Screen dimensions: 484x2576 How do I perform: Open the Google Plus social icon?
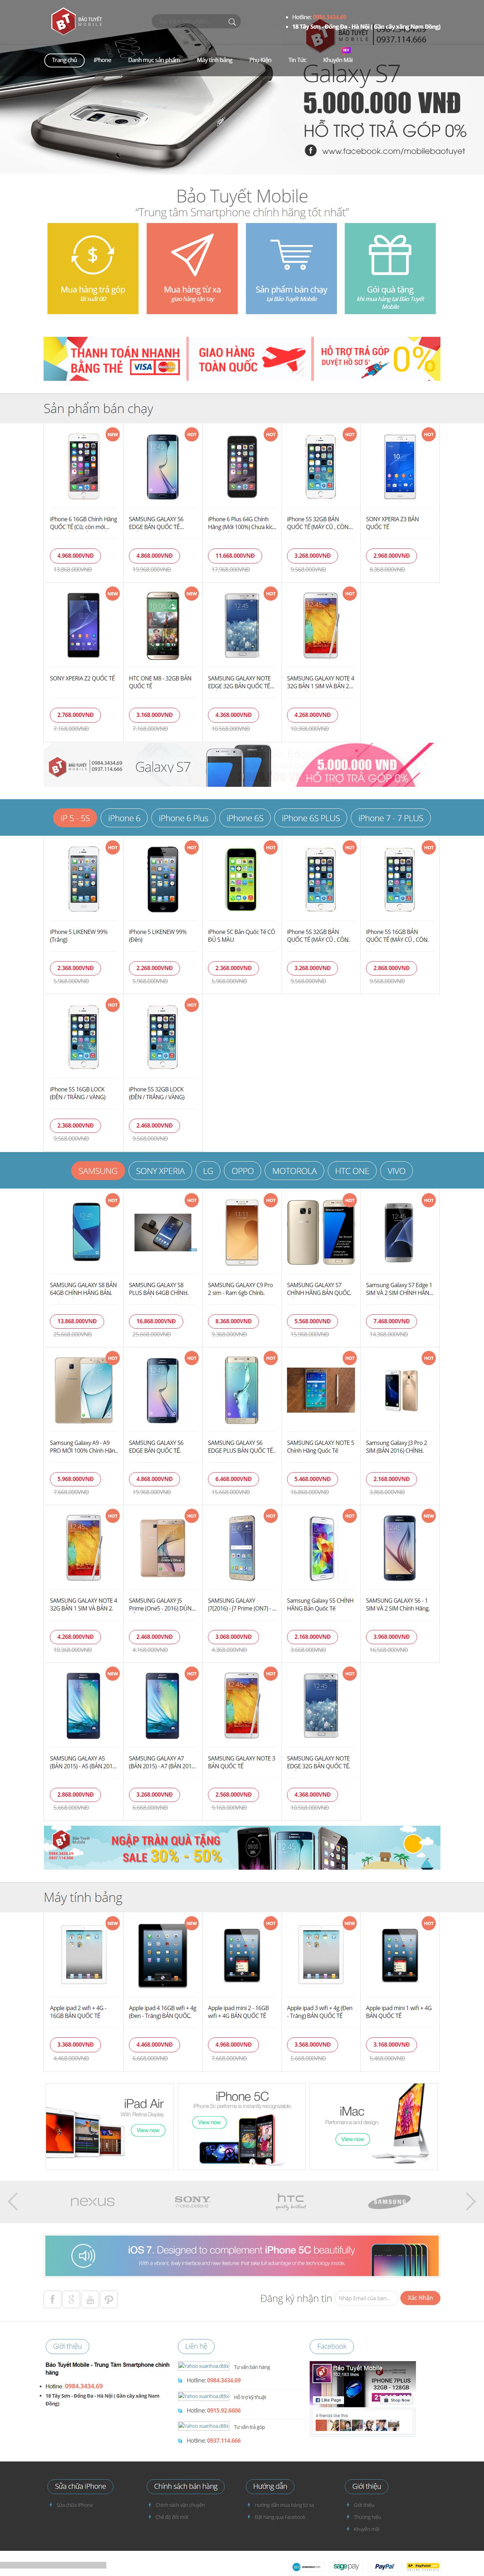(x=71, y=2298)
